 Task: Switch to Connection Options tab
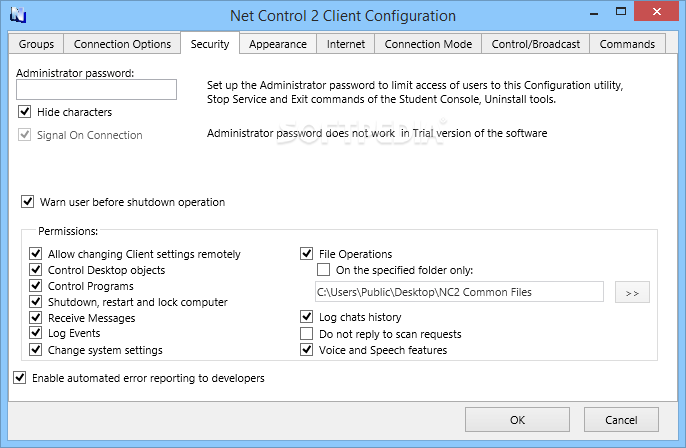click(122, 44)
